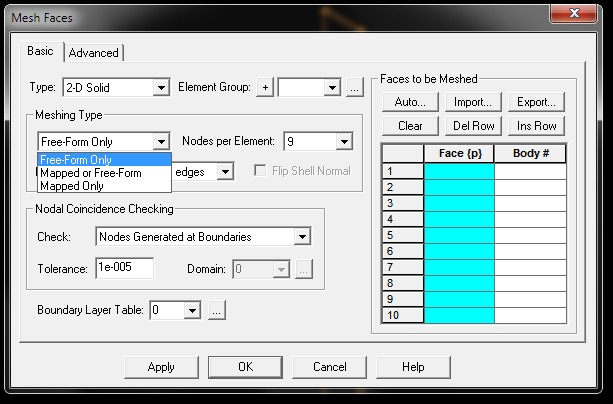Select the Face {p} cell in row 5

point(459,235)
